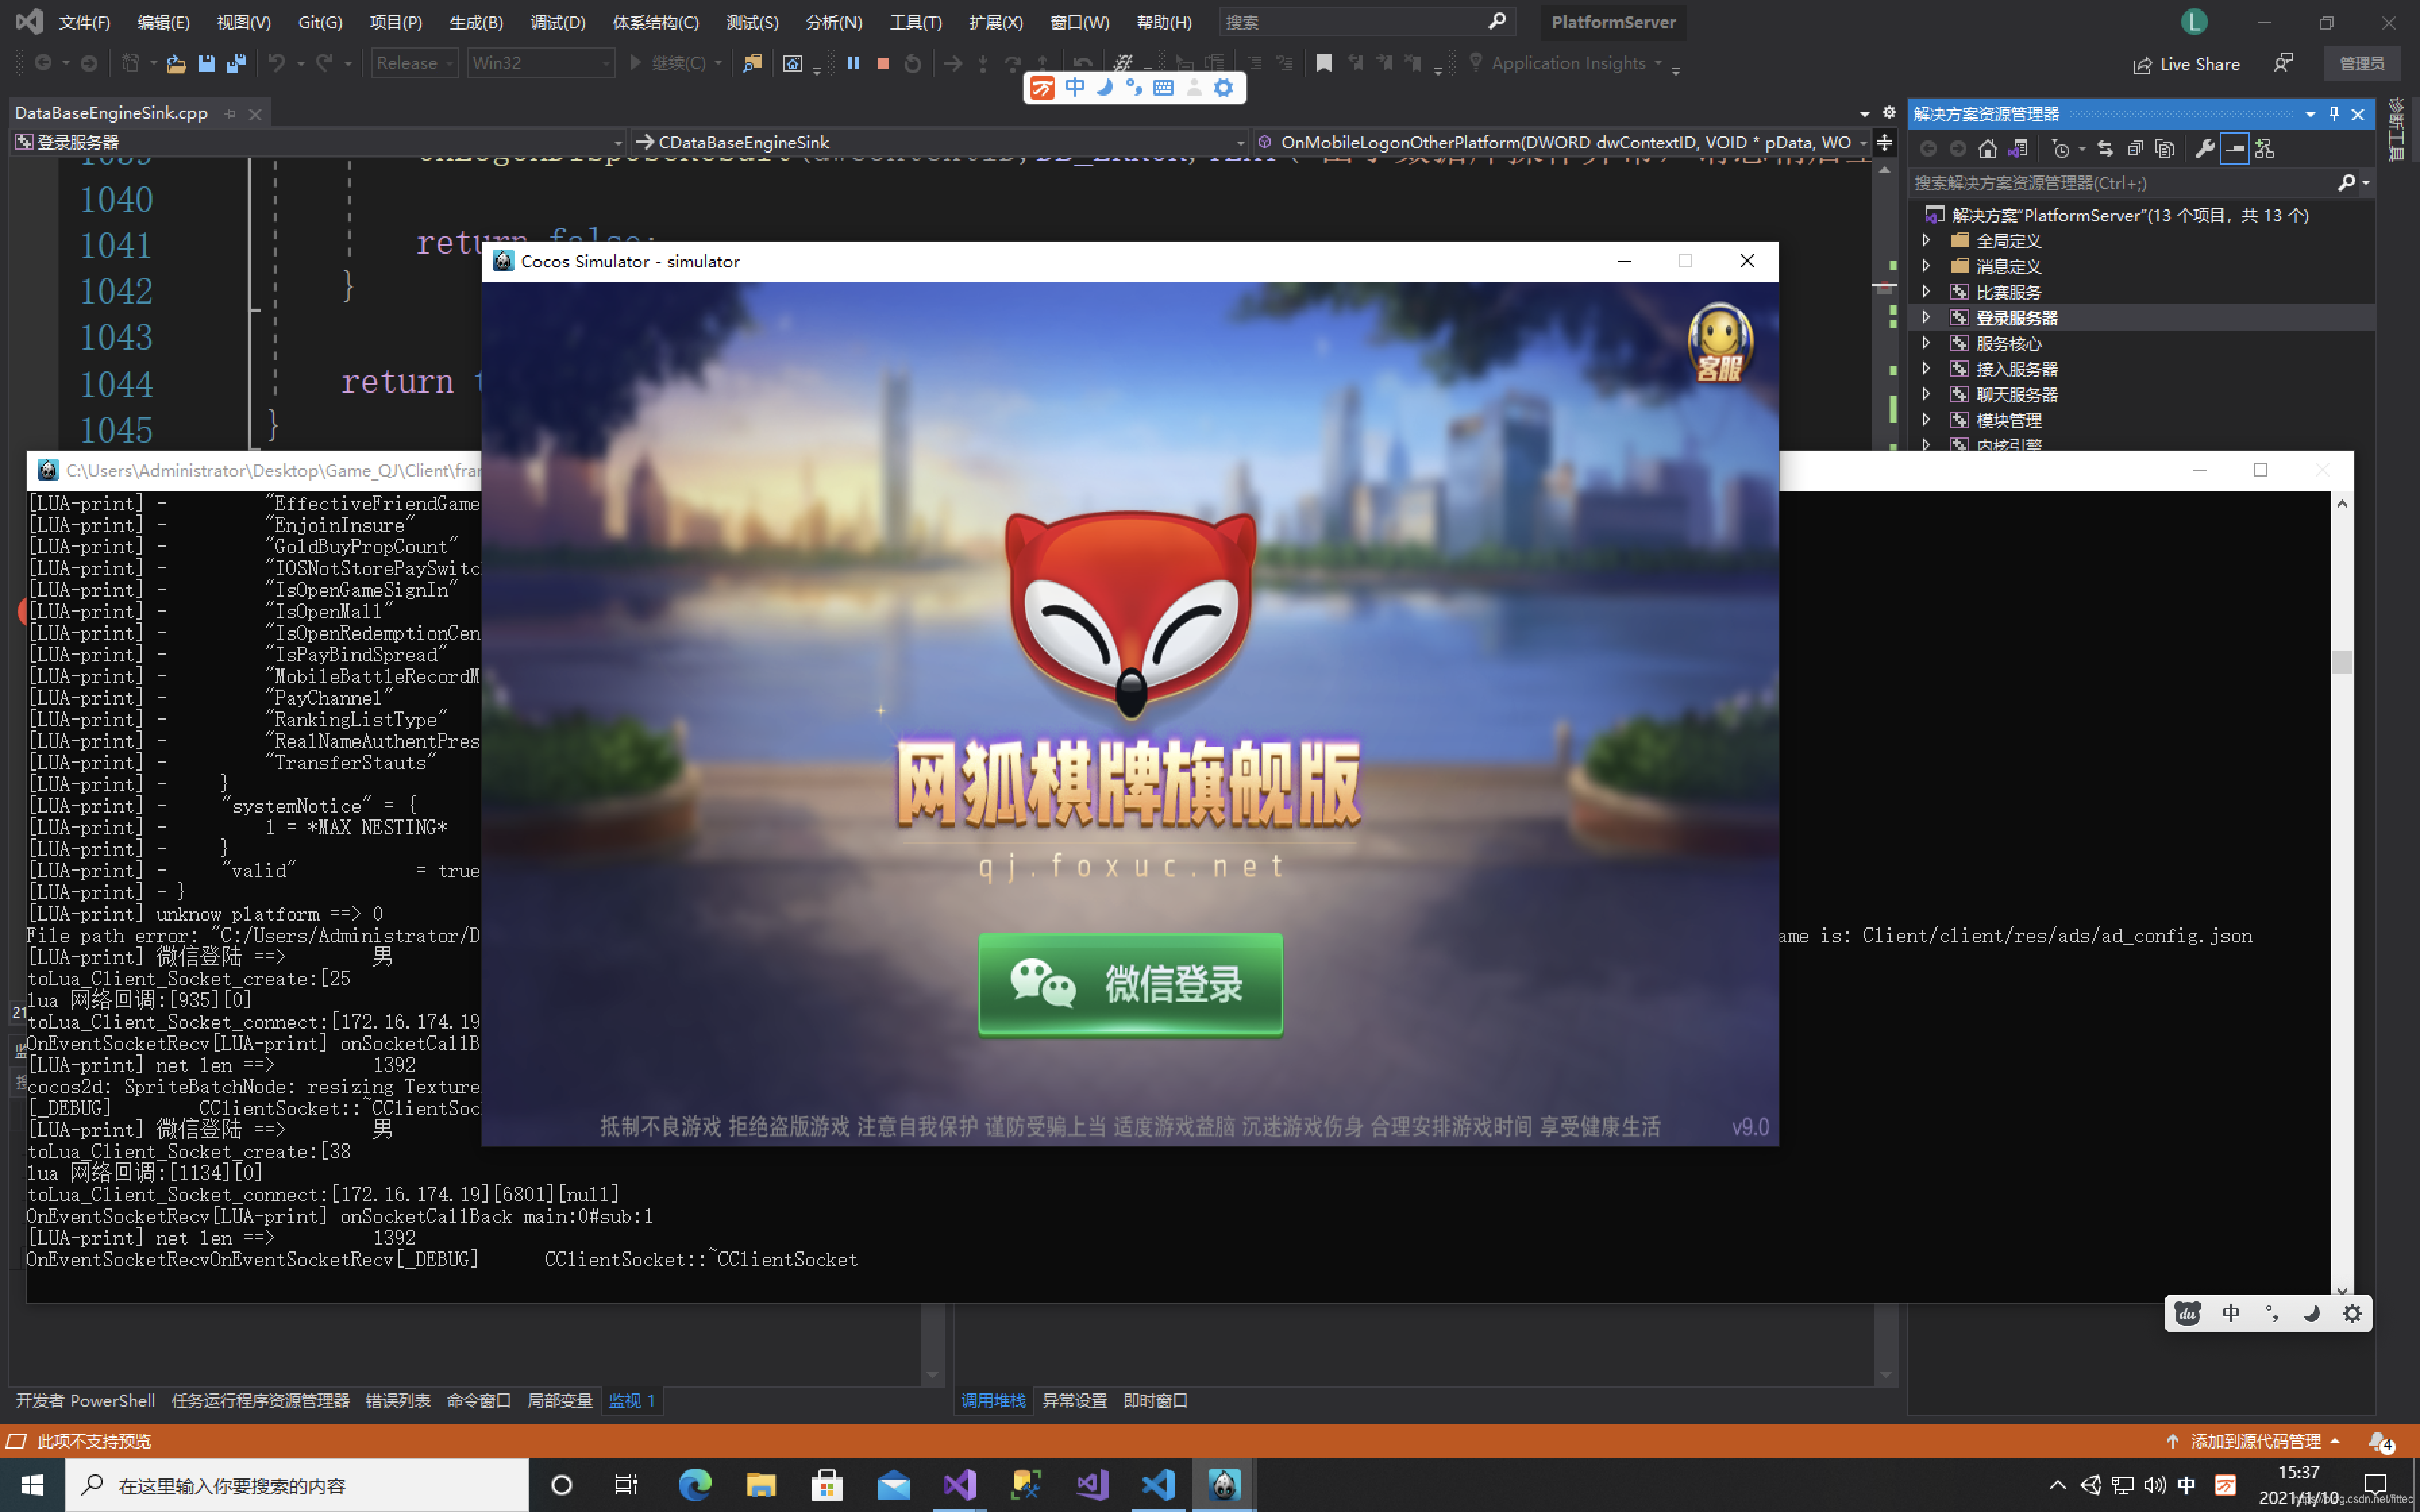The height and width of the screenshot is (1512, 2420).
Task: Click the bookmark toolbar icon
Action: (1323, 63)
